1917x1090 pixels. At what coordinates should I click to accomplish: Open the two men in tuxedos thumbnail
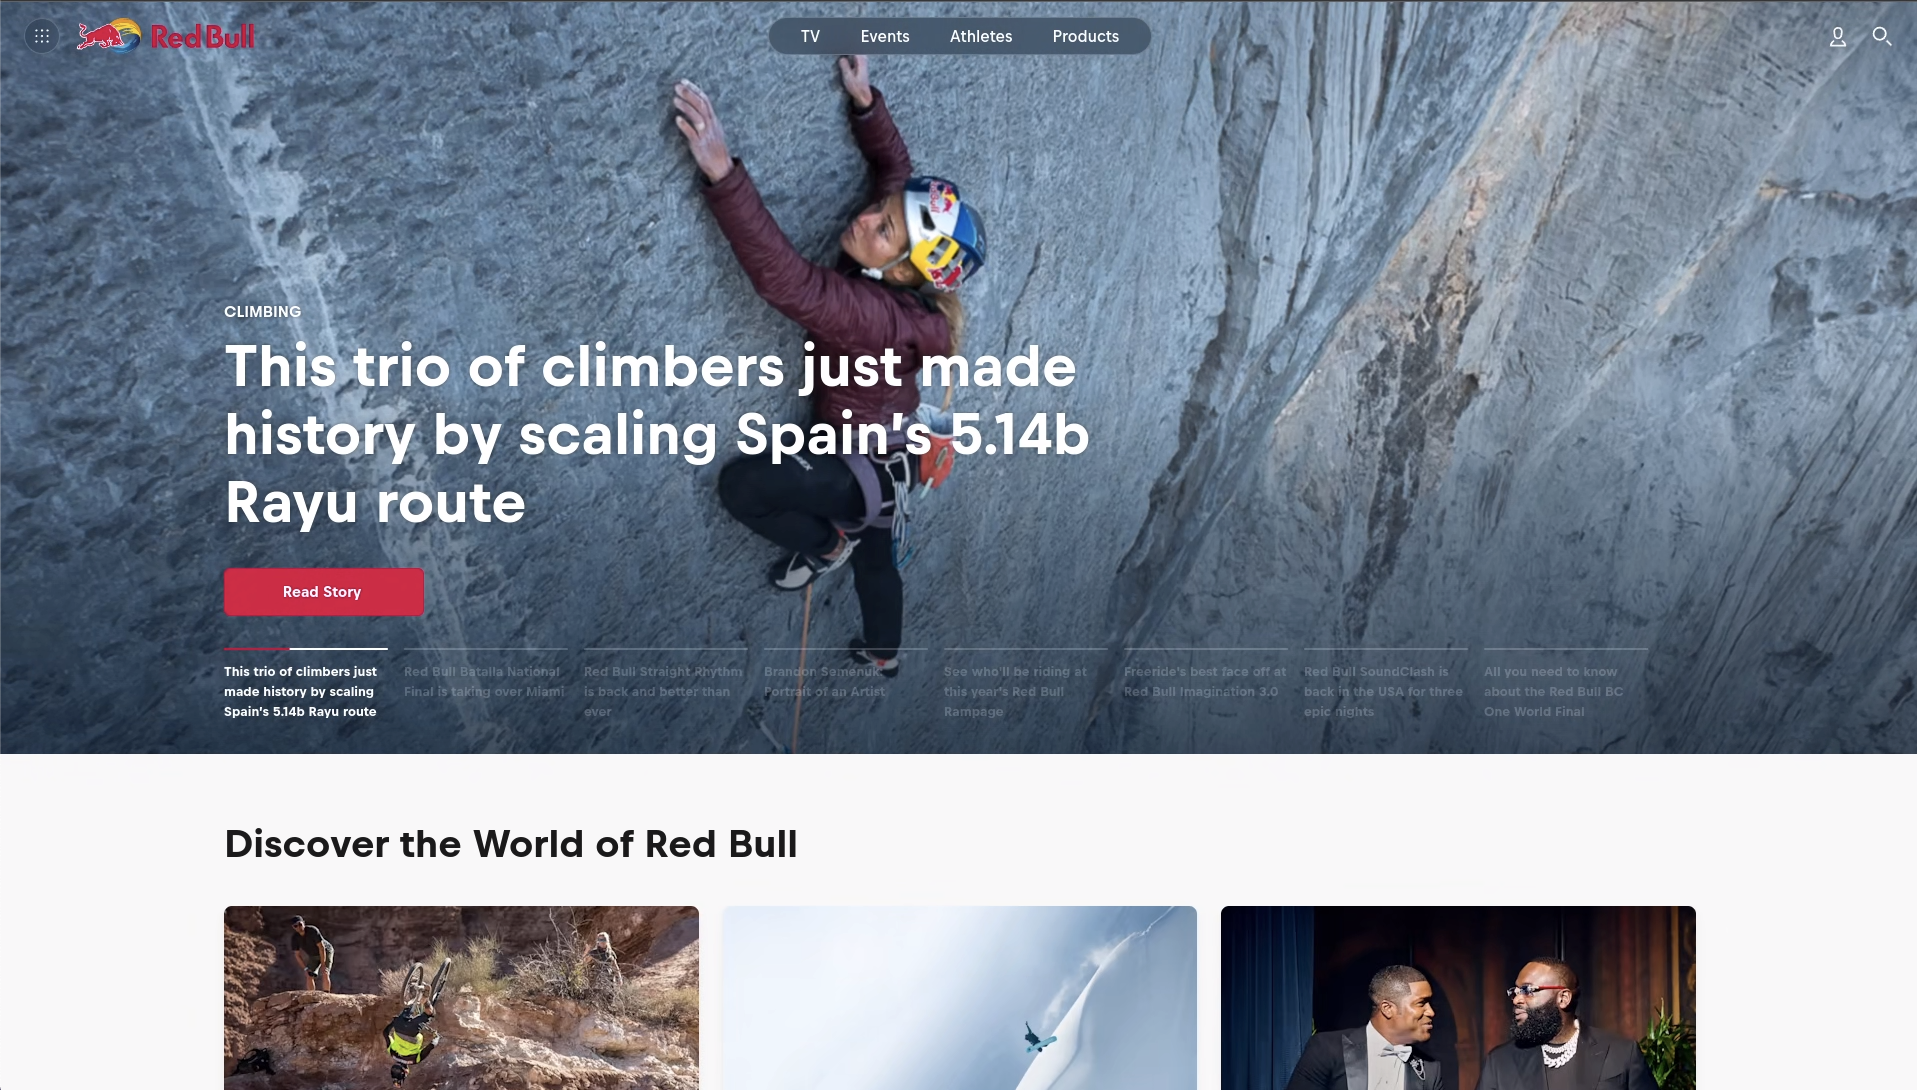tap(1458, 998)
